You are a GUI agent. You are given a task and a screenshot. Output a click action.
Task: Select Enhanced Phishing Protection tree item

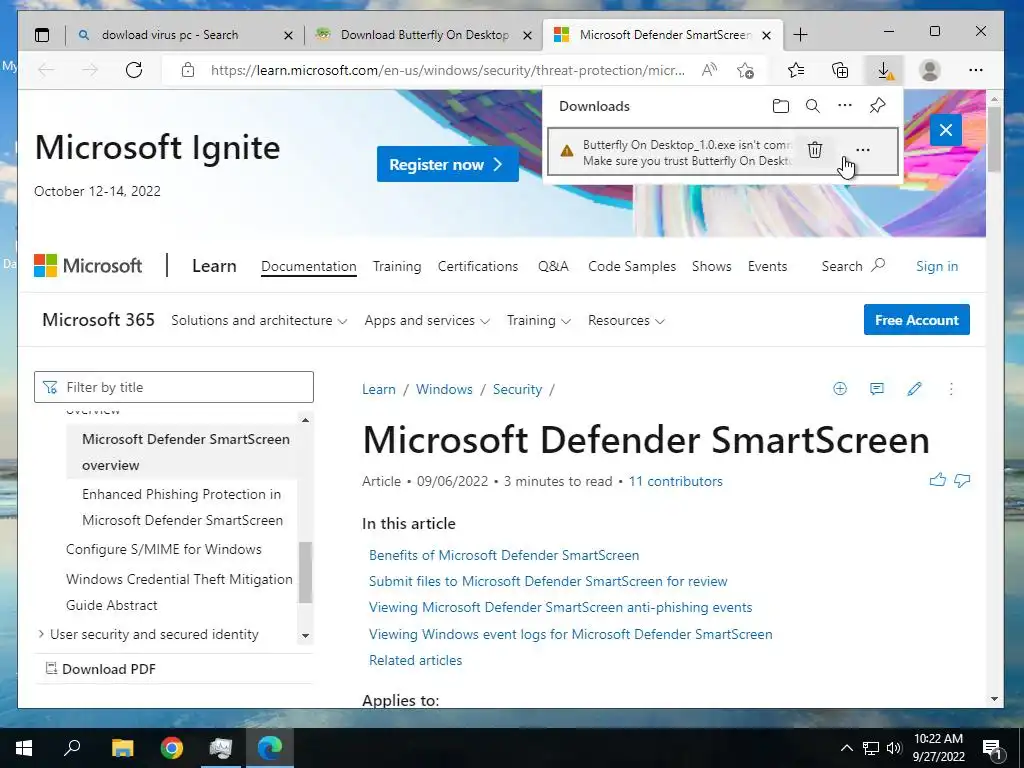coord(182,507)
